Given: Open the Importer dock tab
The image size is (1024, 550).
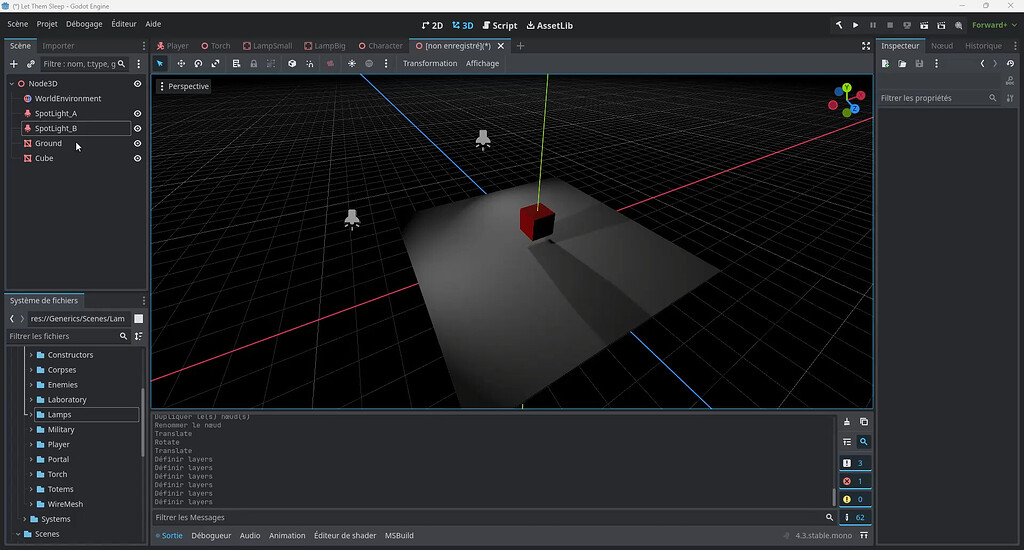Looking at the screenshot, I should coord(58,46).
